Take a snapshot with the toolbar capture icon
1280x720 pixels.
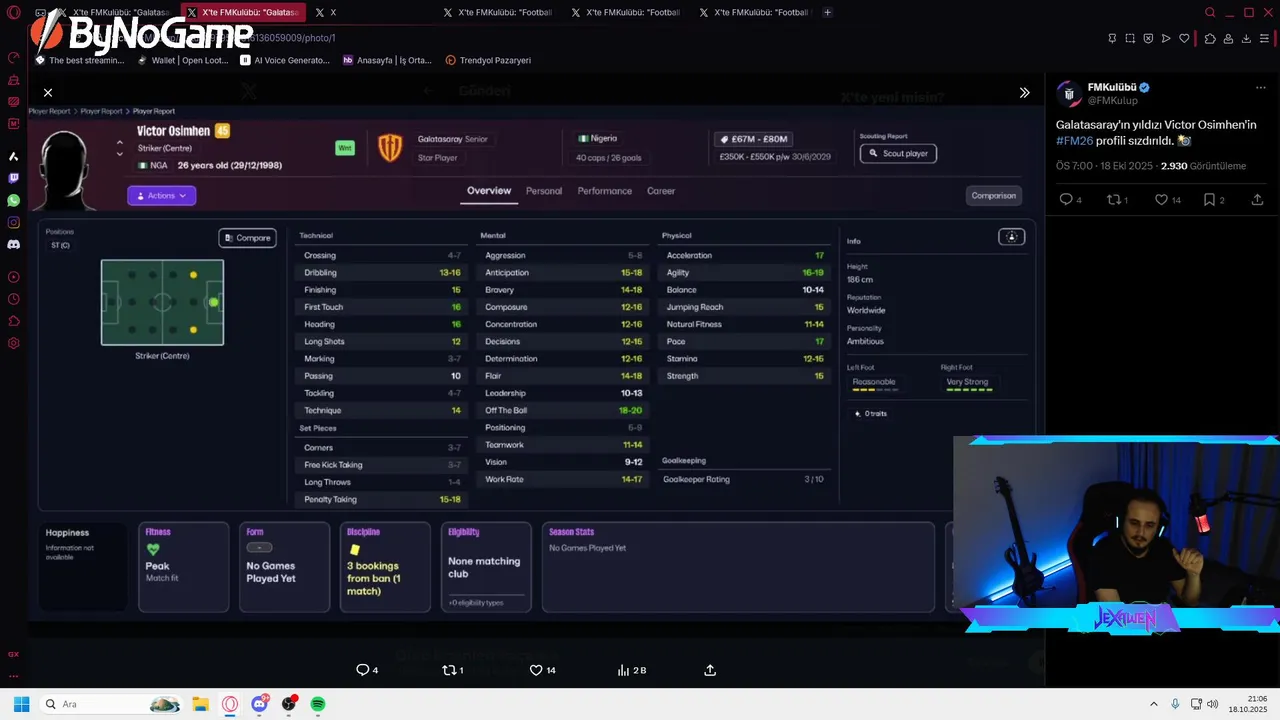1130,38
